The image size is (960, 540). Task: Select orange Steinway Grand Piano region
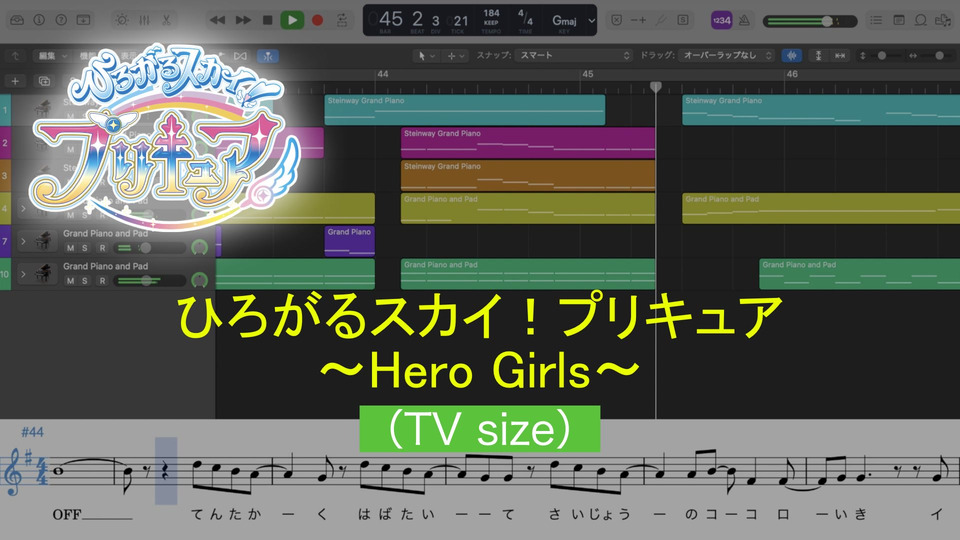click(528, 175)
